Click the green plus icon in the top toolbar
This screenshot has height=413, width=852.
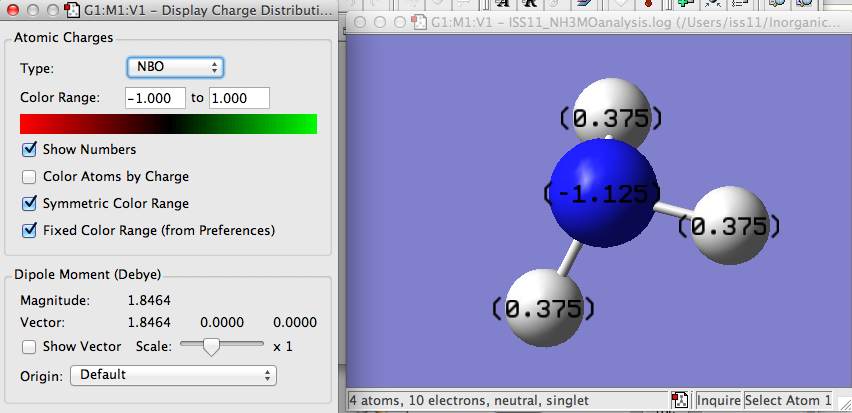(x=687, y=3)
